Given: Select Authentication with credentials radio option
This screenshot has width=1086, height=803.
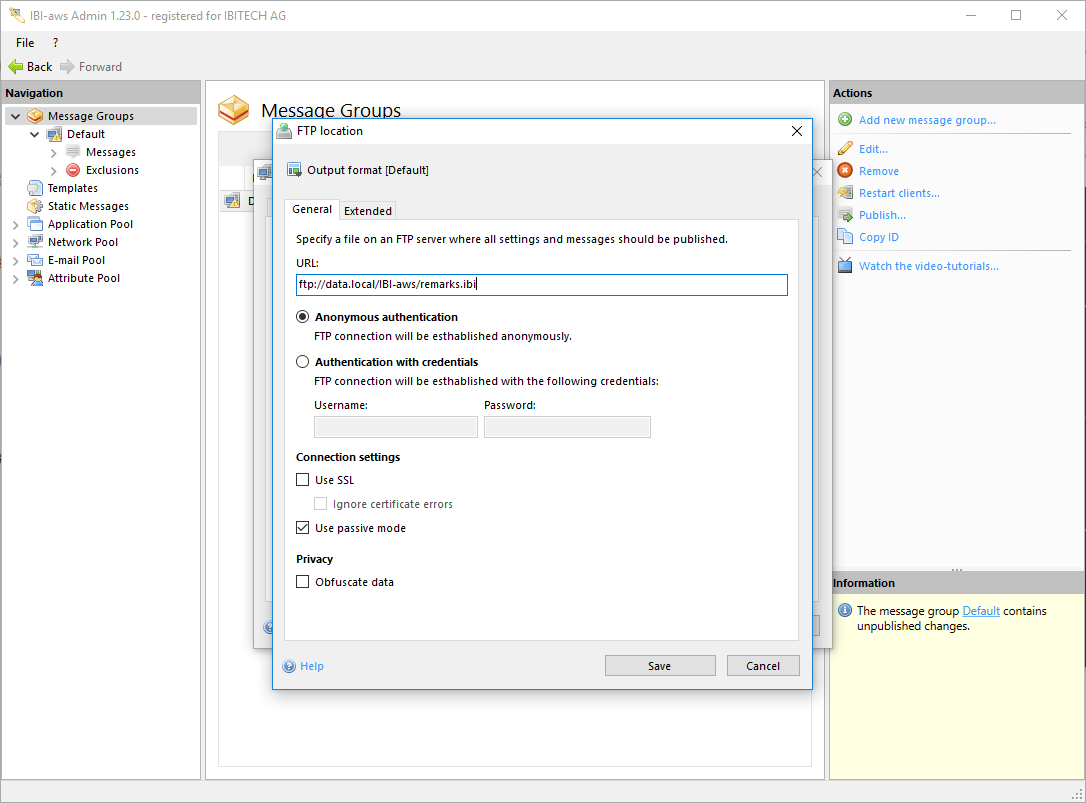Looking at the screenshot, I should pyautogui.click(x=303, y=362).
